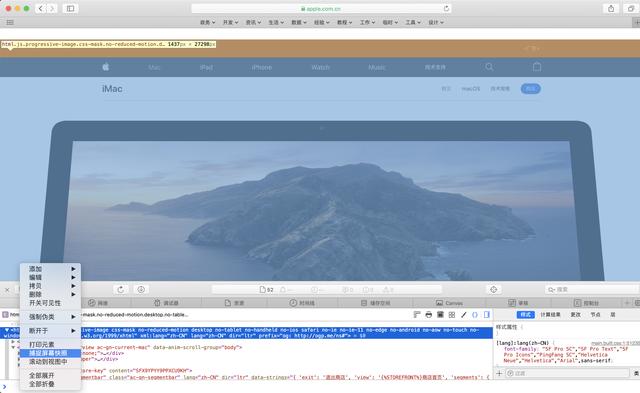The height and width of the screenshot is (393, 640).
Task: Toggle the curly braces shadow DOM button
Action: [x=475, y=315]
